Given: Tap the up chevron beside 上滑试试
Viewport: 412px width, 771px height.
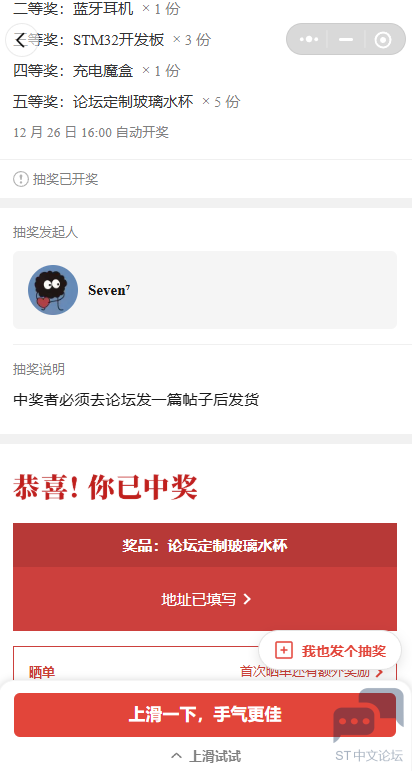Looking at the screenshot, I should (x=177, y=756).
